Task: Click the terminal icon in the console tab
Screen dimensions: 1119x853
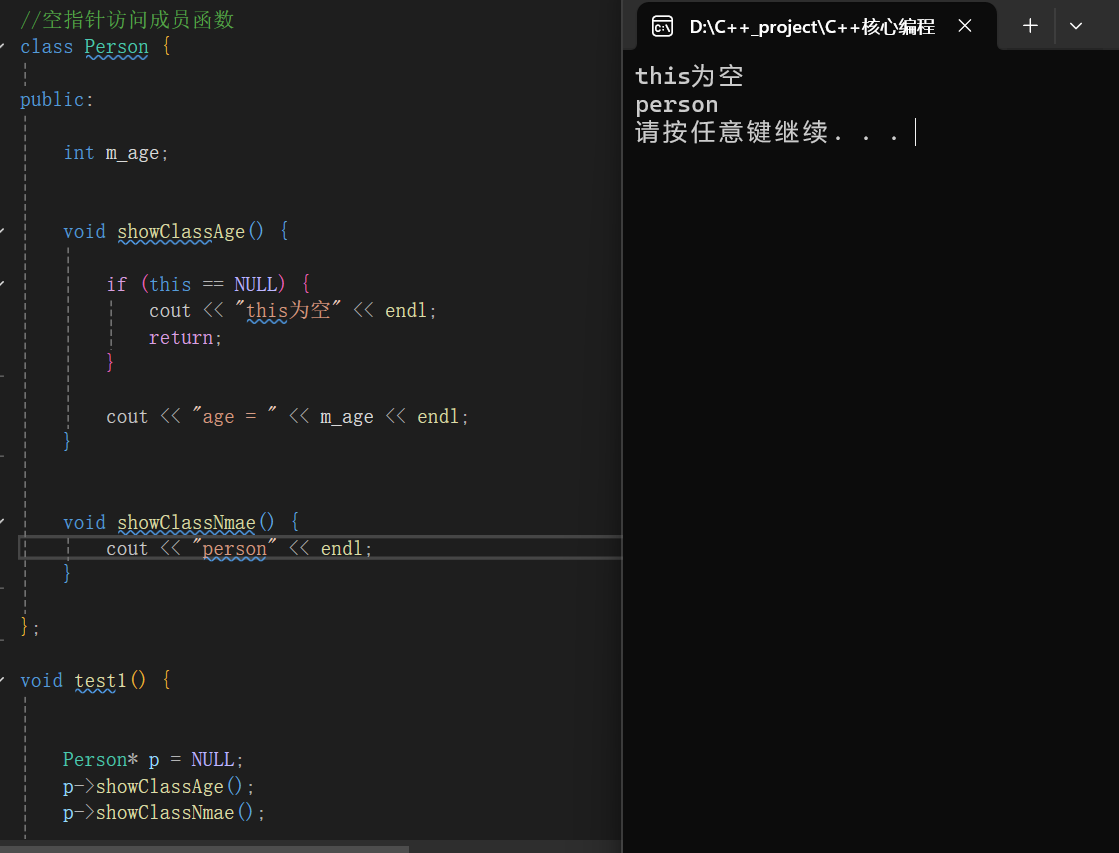Action: pyautogui.click(x=662, y=27)
